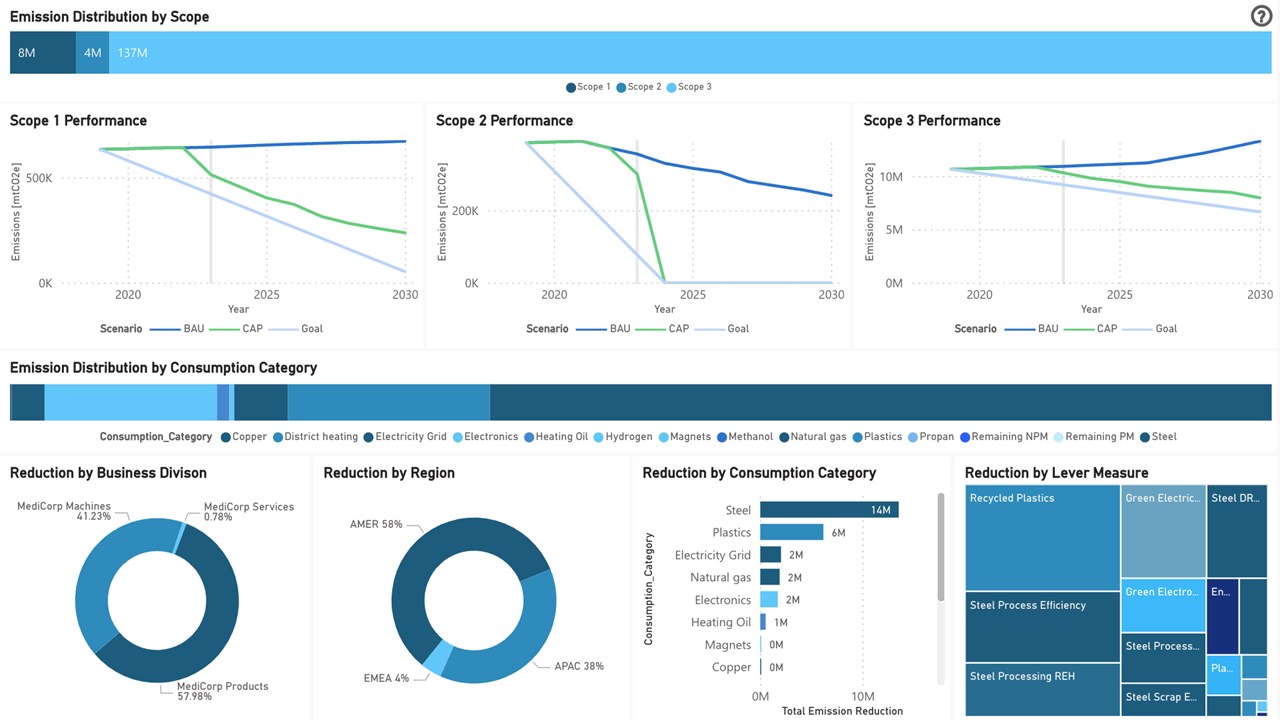This screenshot has height=720, width=1280.
Task: Click the District heating legend item
Action: (x=315, y=437)
